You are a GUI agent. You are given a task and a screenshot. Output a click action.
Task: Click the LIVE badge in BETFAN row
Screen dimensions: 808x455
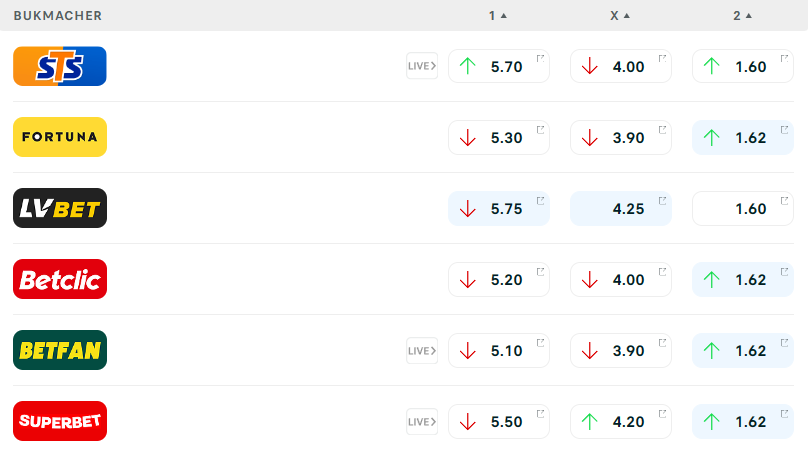point(422,350)
